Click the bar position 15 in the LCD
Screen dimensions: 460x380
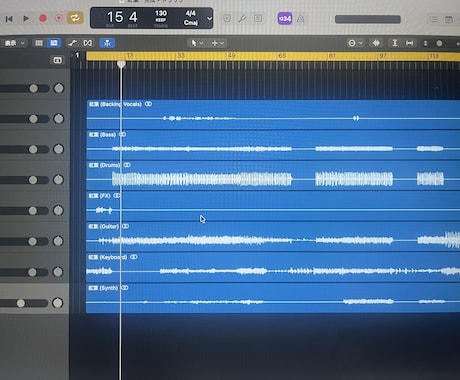pyautogui.click(x=115, y=17)
